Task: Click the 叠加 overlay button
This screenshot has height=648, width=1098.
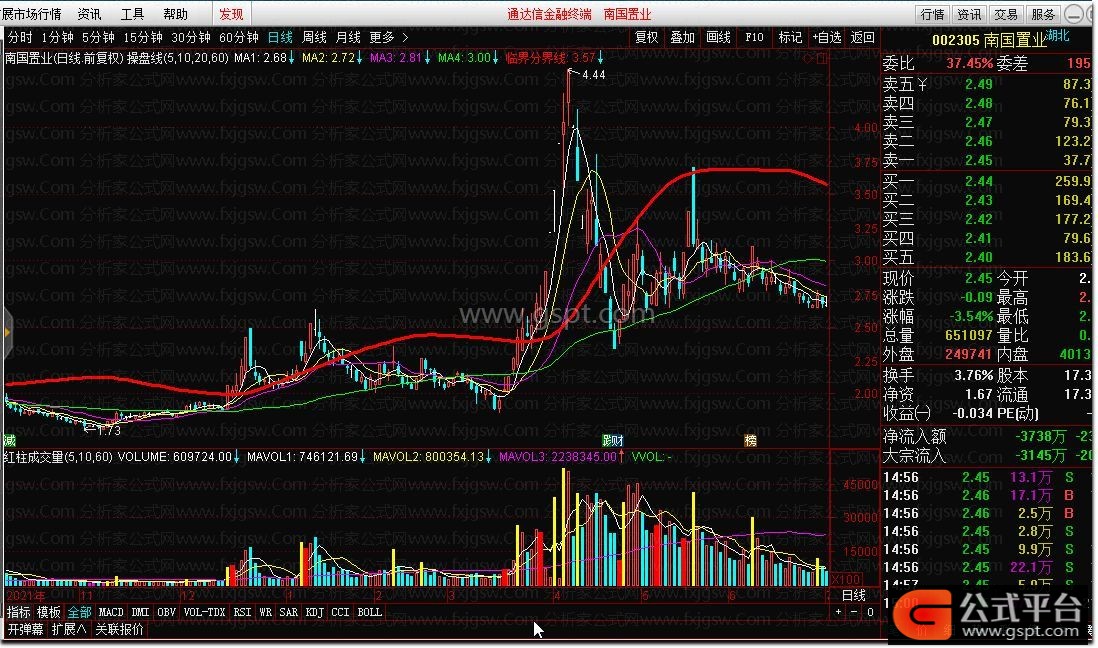Action: (682, 37)
